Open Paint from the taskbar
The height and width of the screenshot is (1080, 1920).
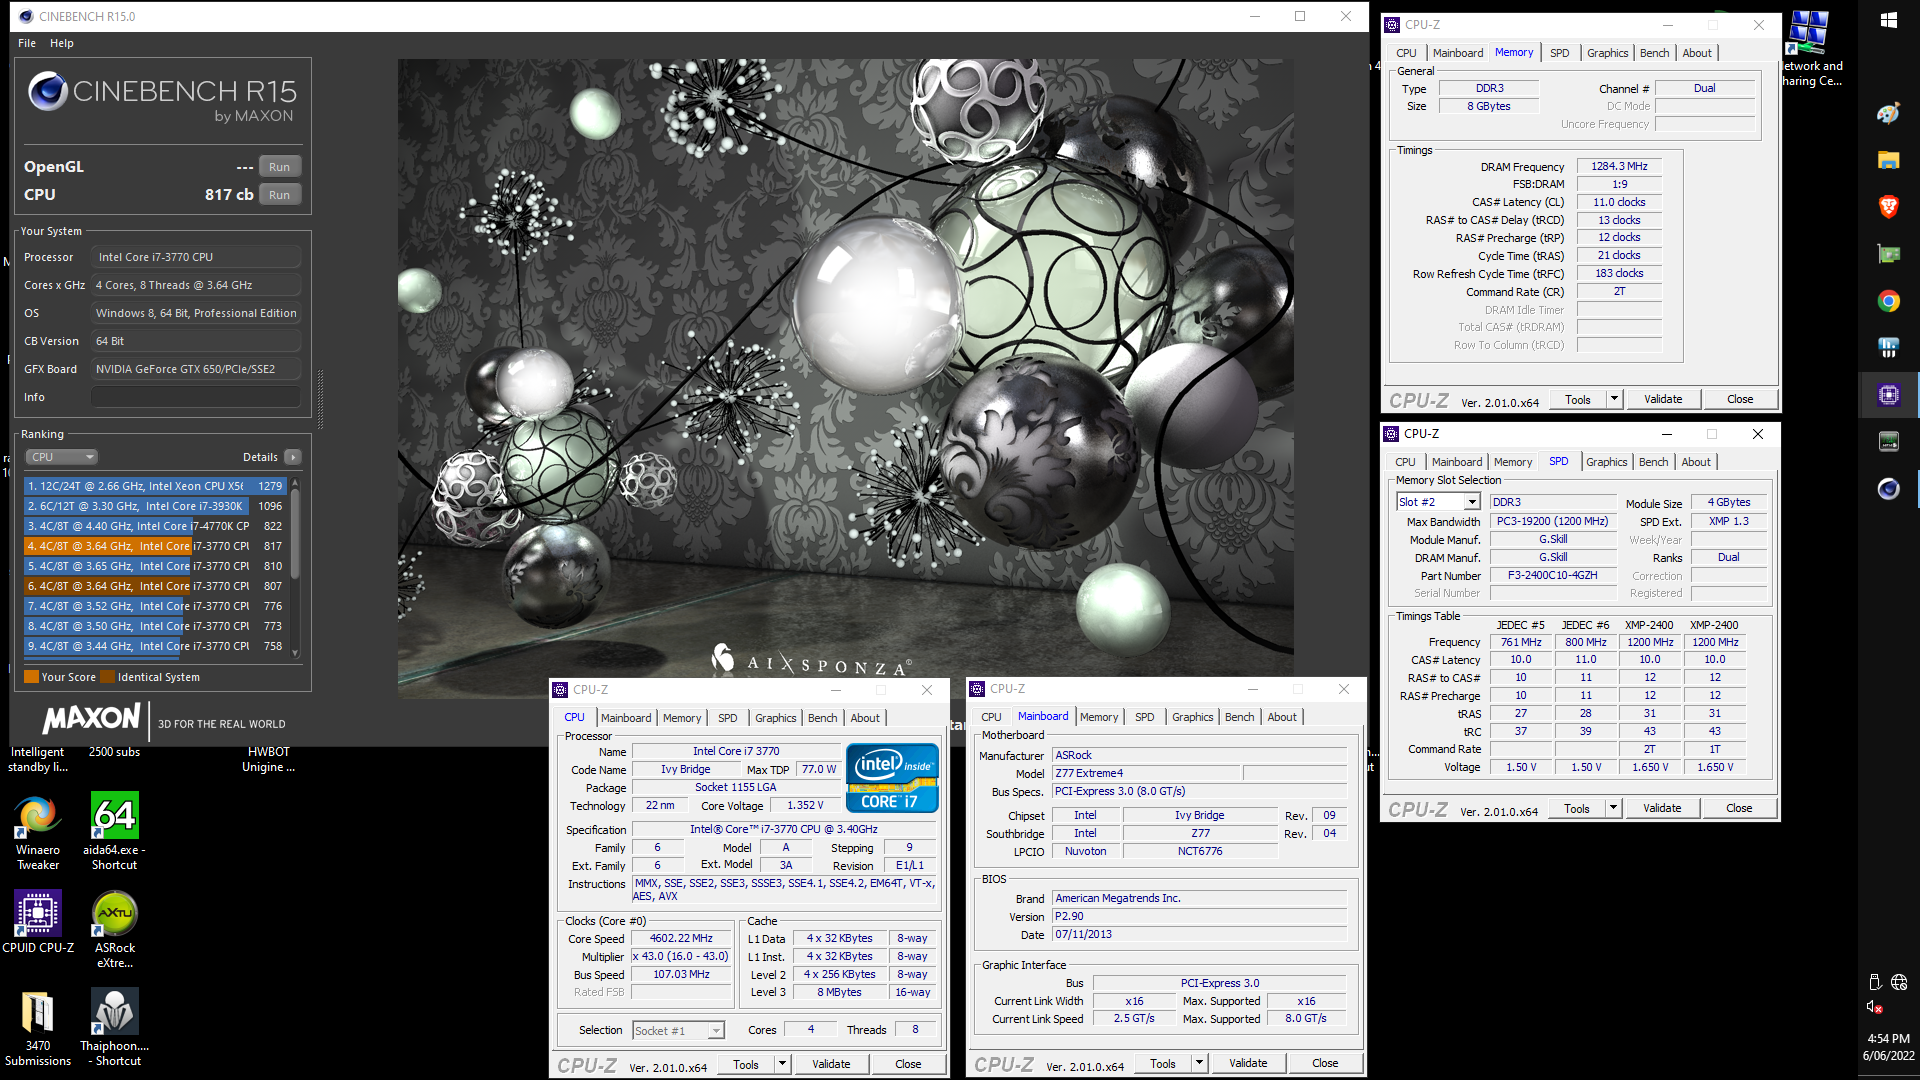click(1888, 113)
